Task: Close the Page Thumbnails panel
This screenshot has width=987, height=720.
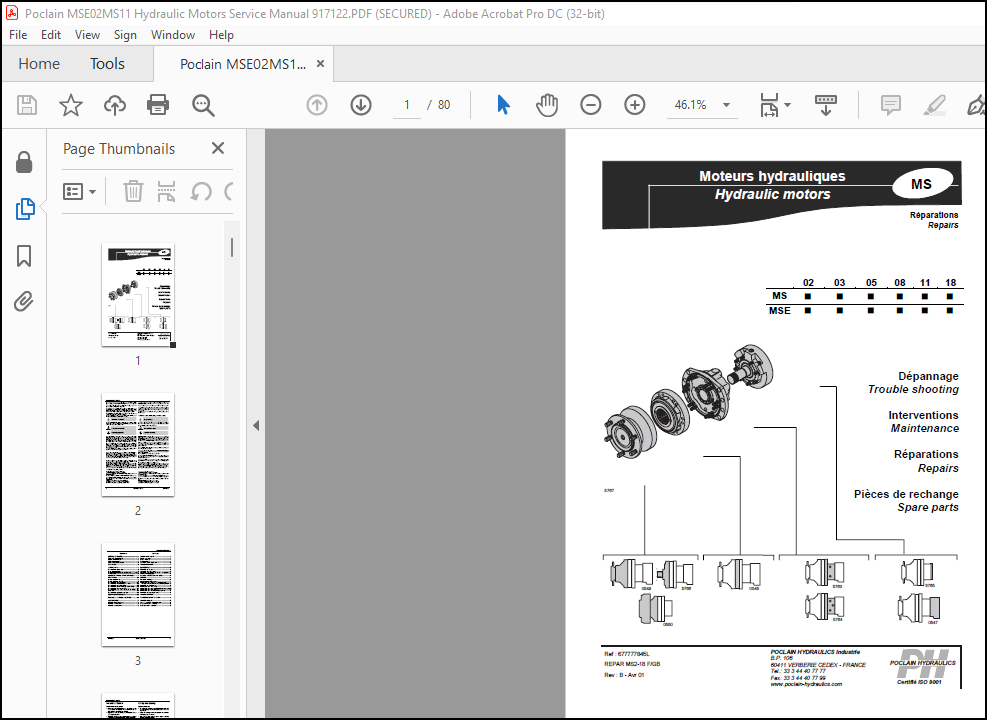Action: (x=218, y=148)
